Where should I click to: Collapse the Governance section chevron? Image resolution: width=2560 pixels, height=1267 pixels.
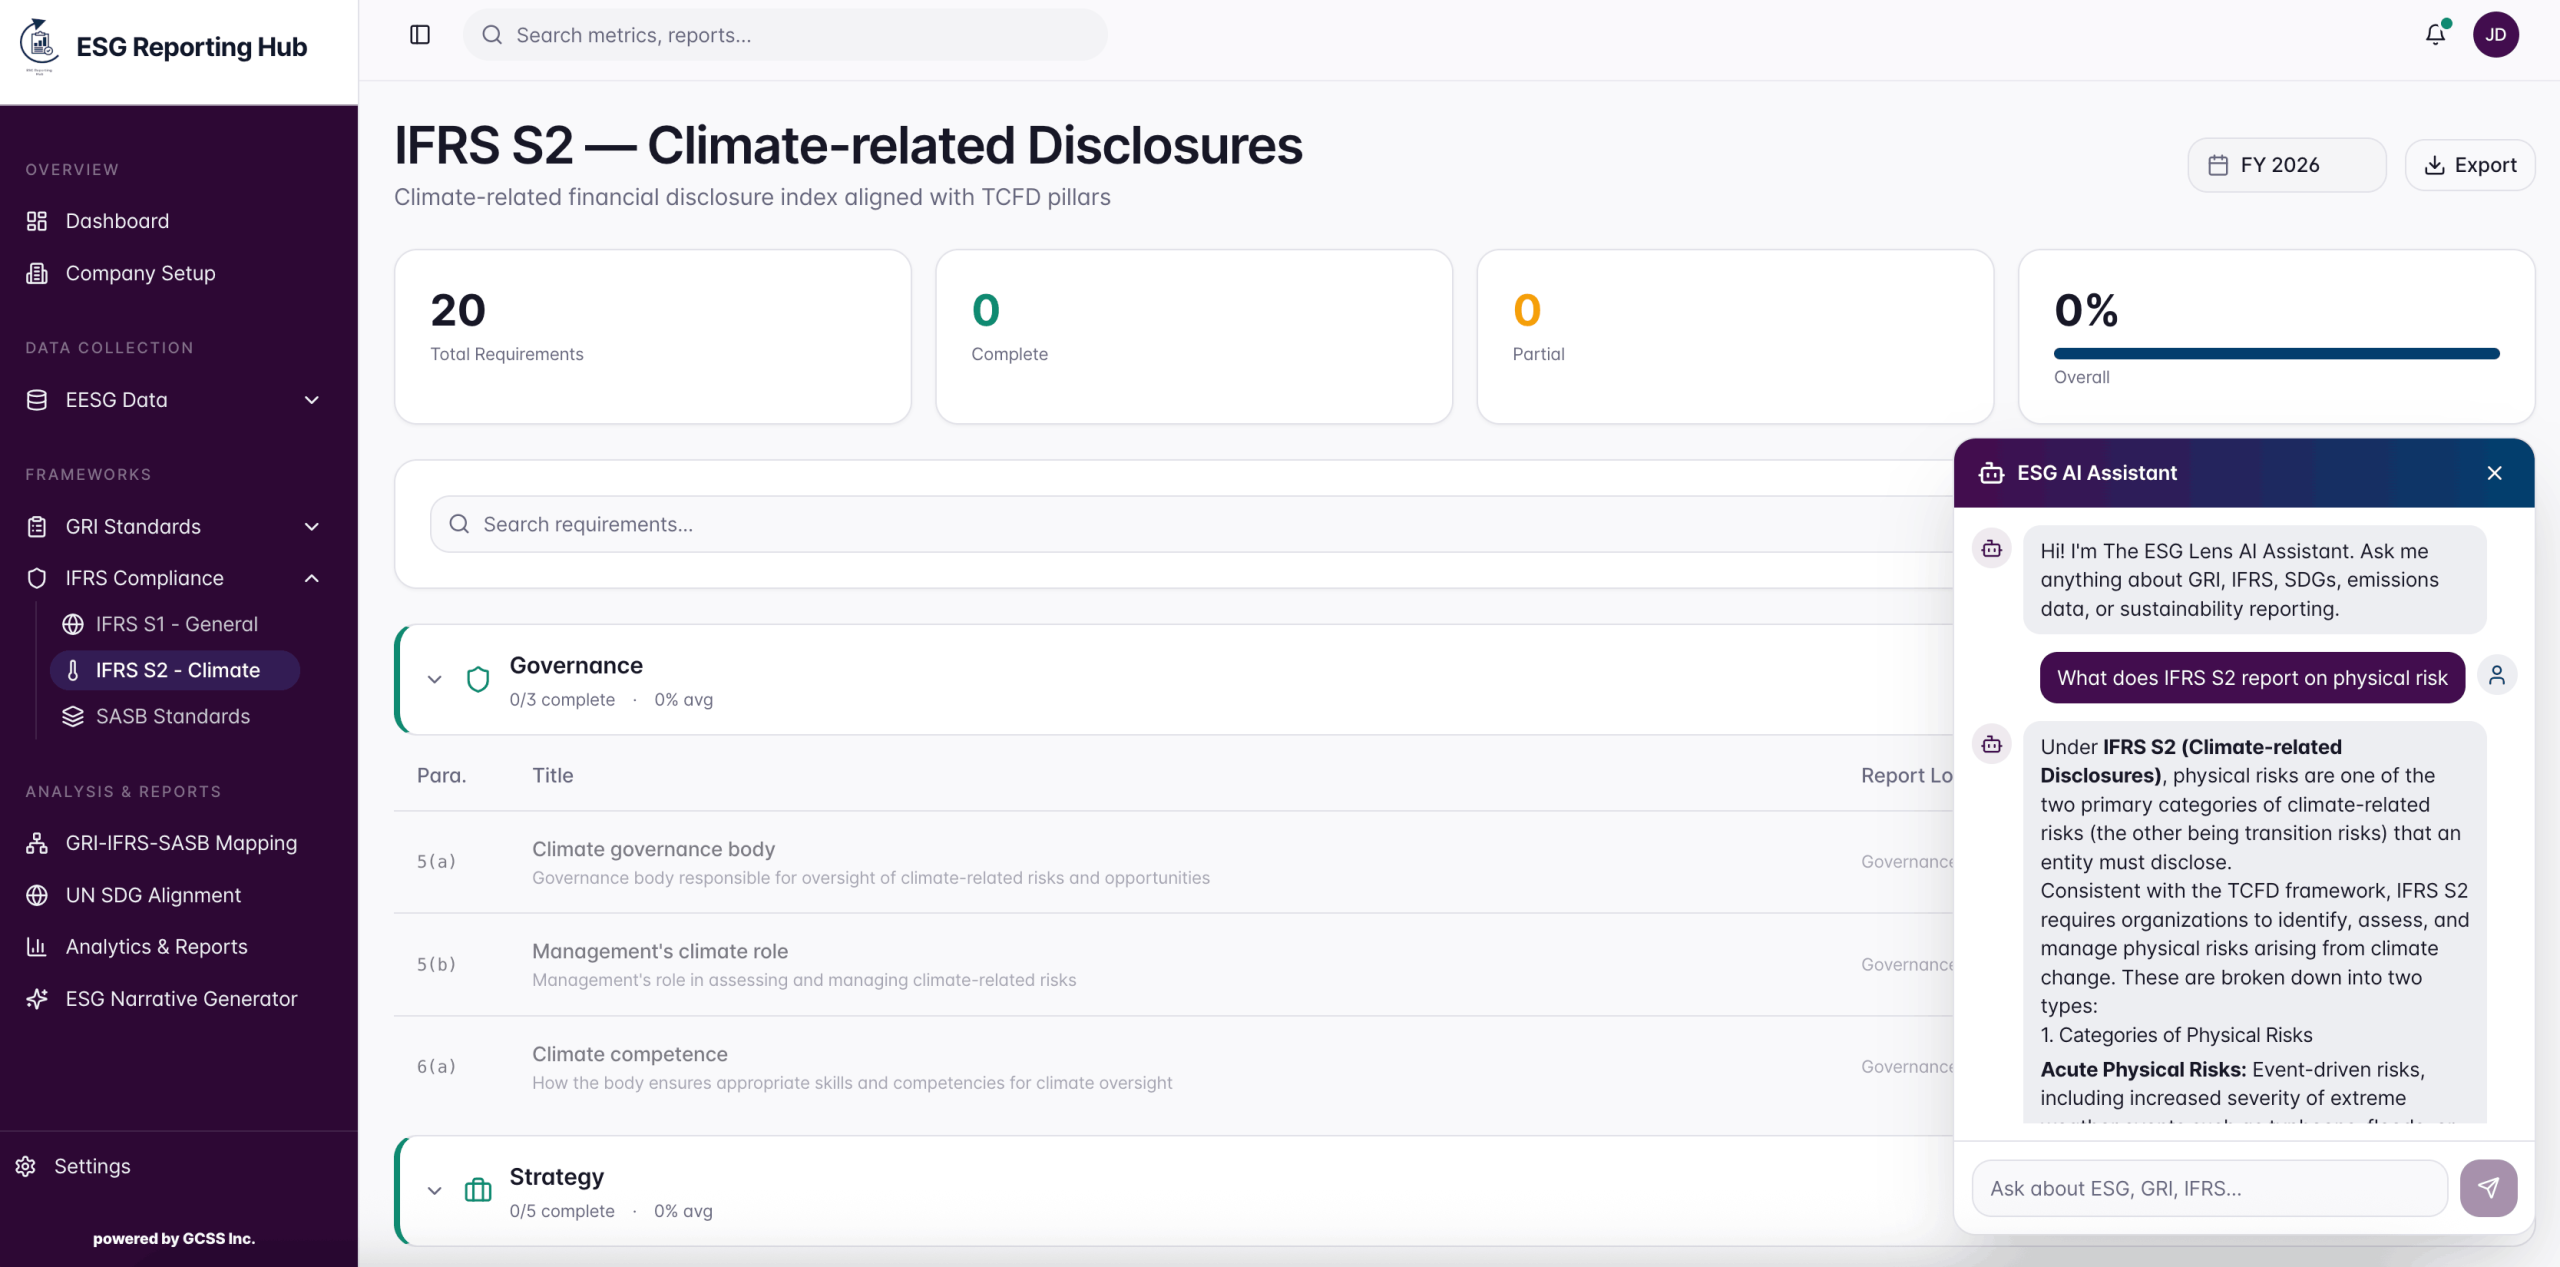[x=434, y=680]
